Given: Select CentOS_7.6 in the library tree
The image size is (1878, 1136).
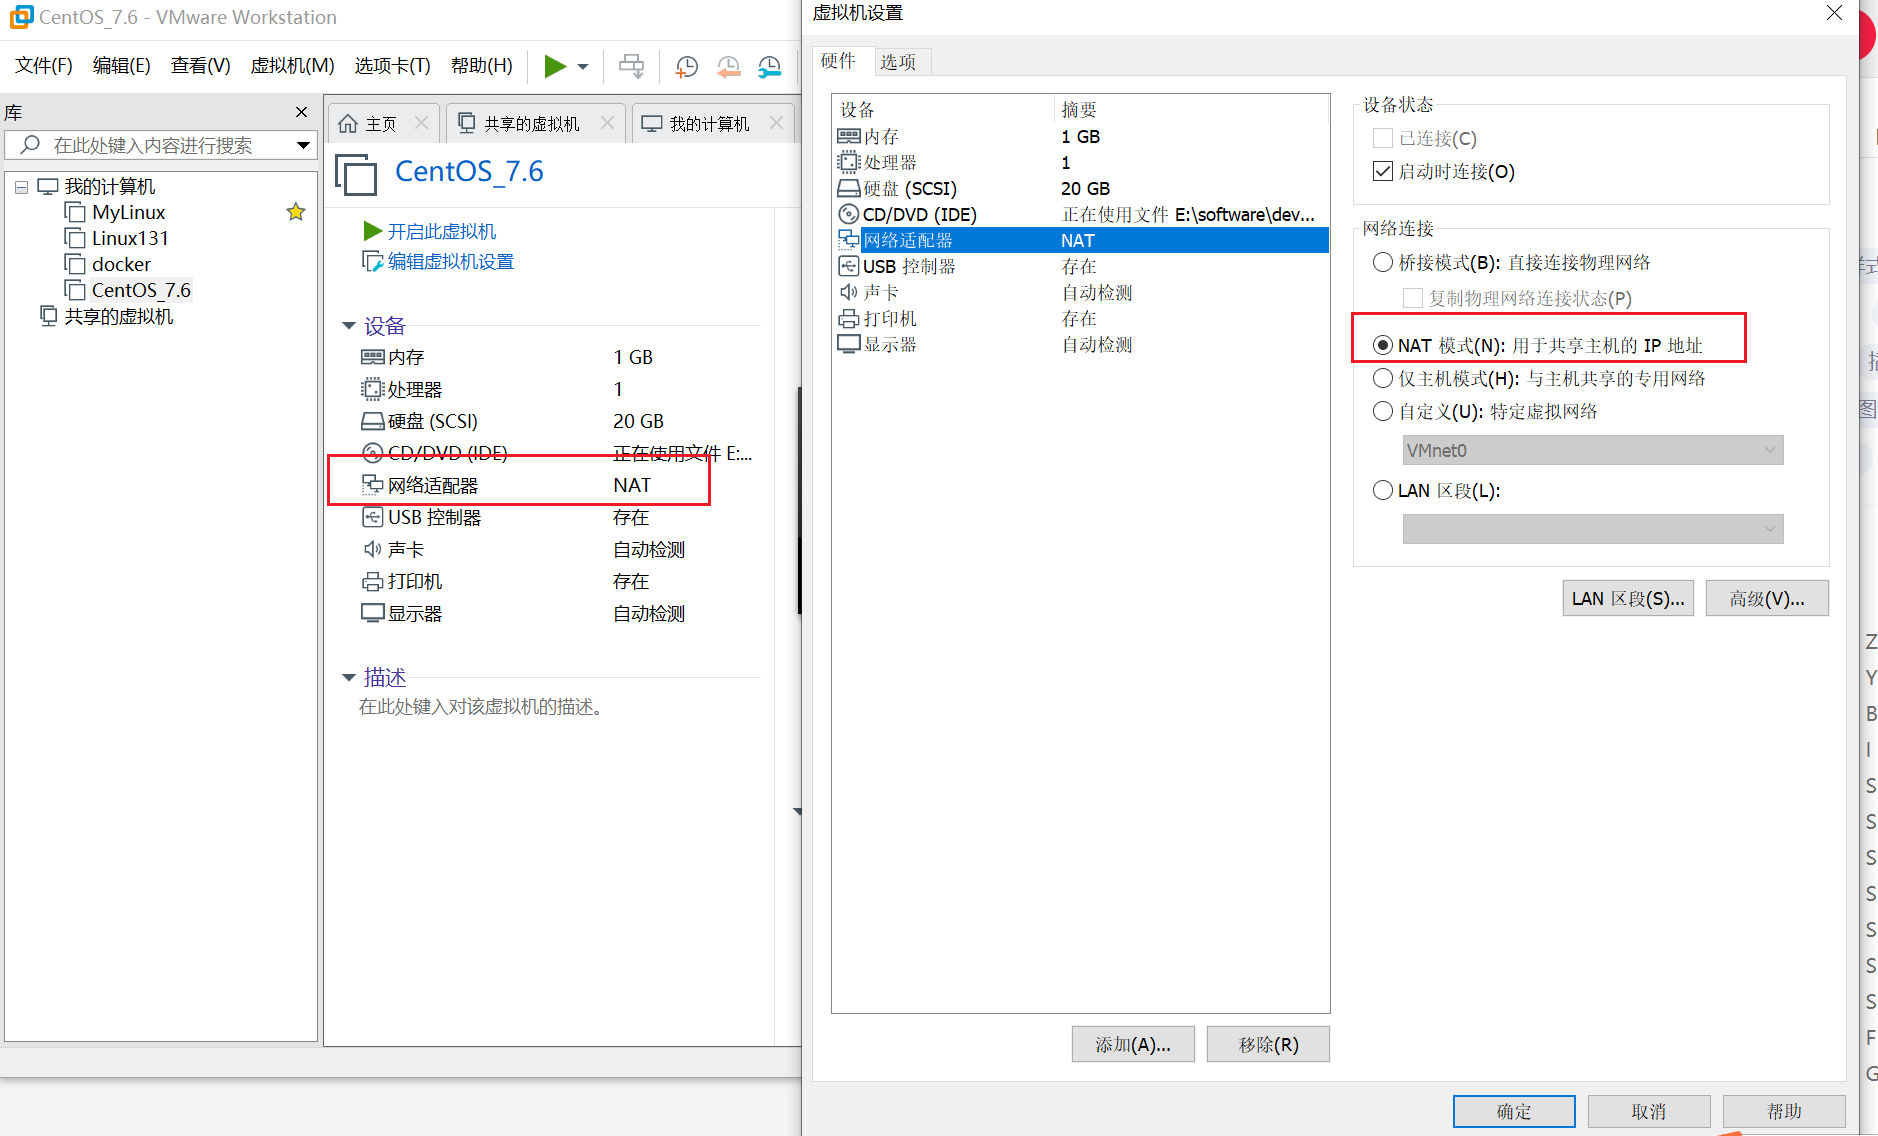Looking at the screenshot, I should point(141,290).
